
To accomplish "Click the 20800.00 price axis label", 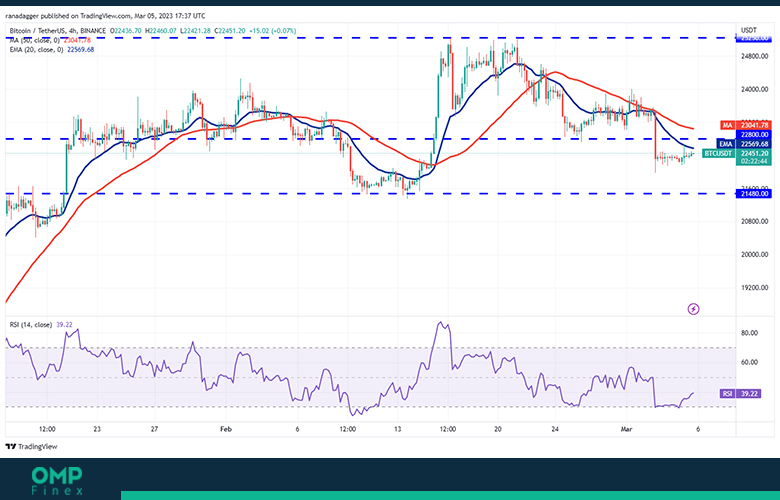I will pyautogui.click(x=754, y=221).
